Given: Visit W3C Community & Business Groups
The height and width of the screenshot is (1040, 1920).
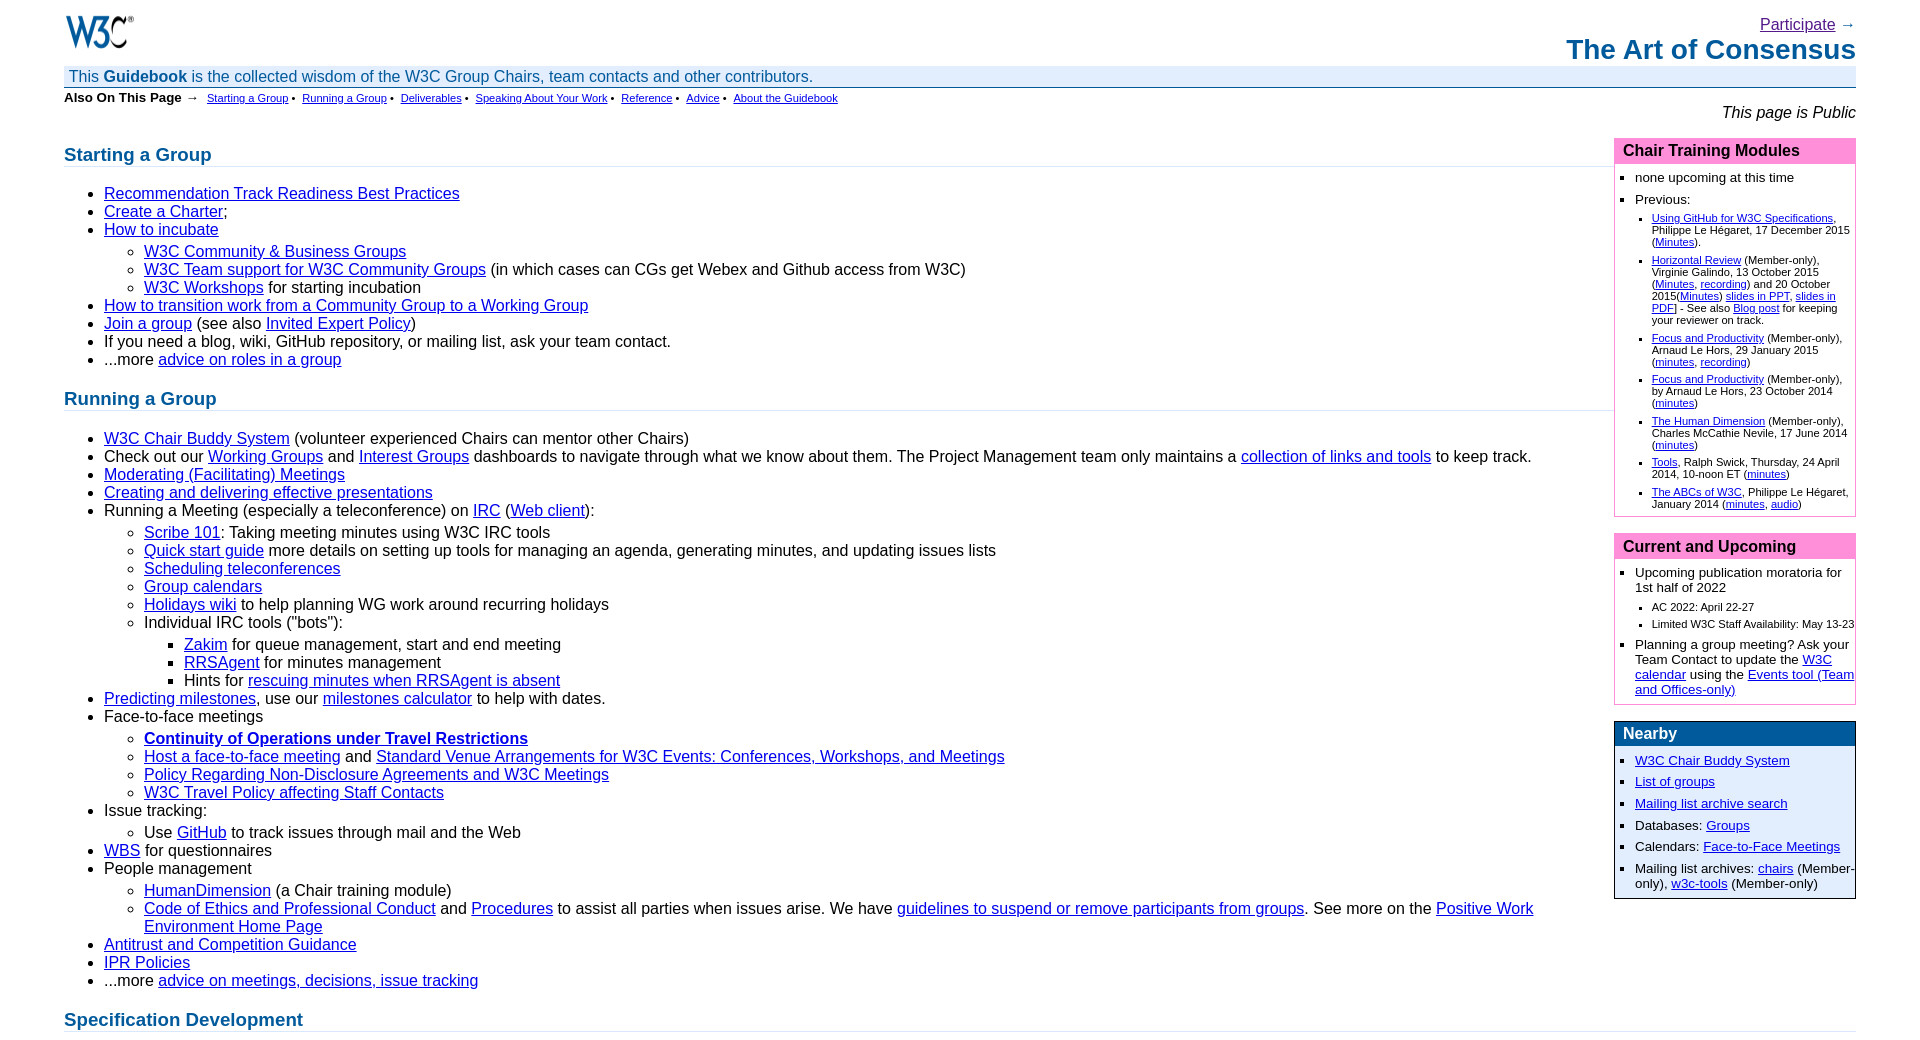Looking at the screenshot, I should pos(274,252).
